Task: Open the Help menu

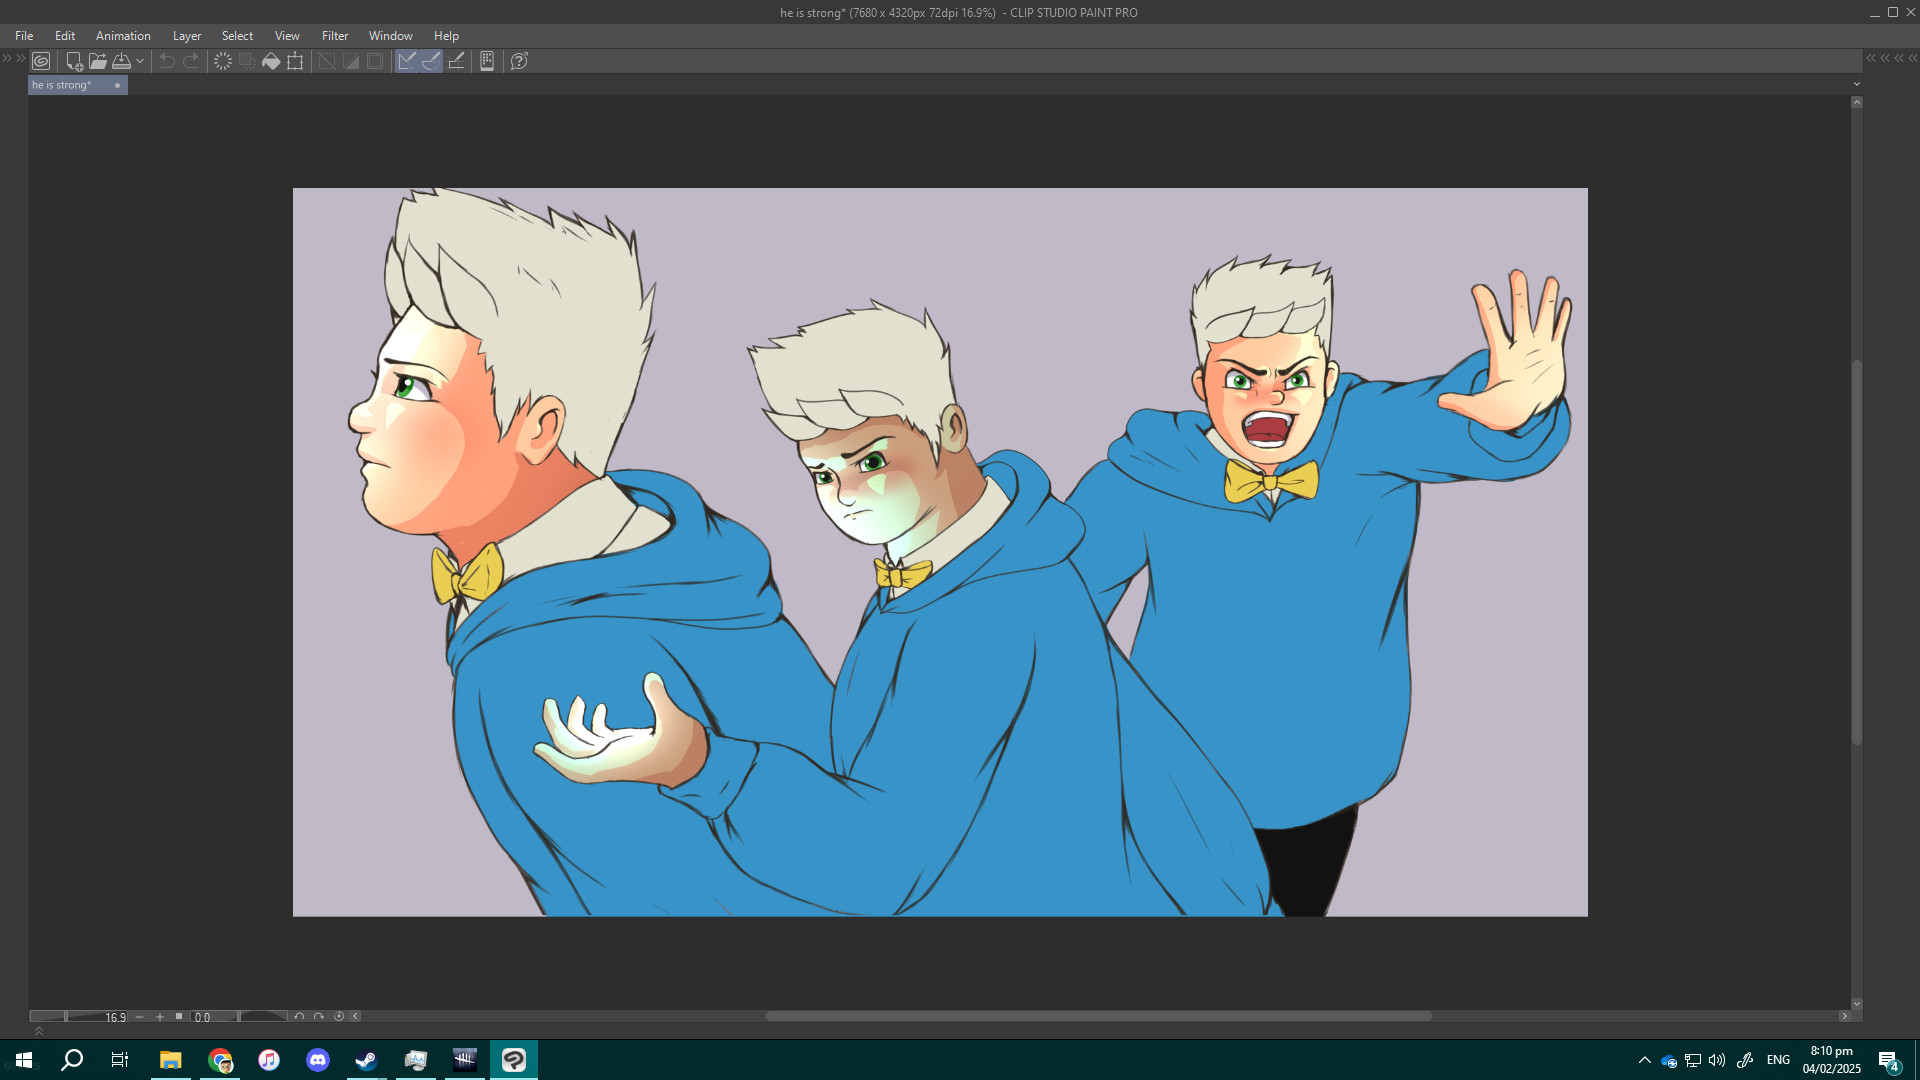Action: 447,36
